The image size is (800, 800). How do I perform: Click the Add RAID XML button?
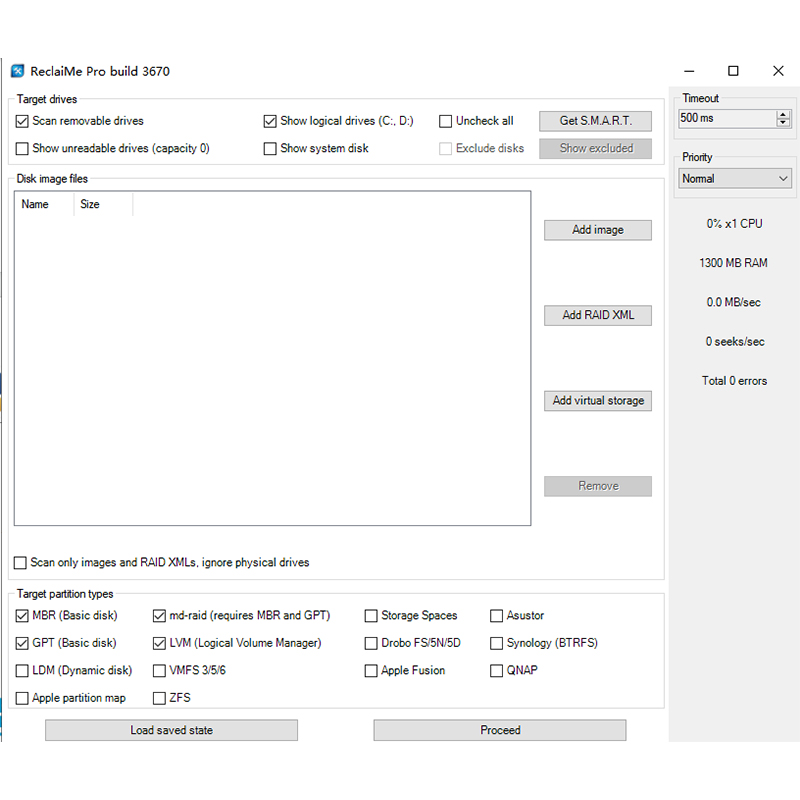597,315
